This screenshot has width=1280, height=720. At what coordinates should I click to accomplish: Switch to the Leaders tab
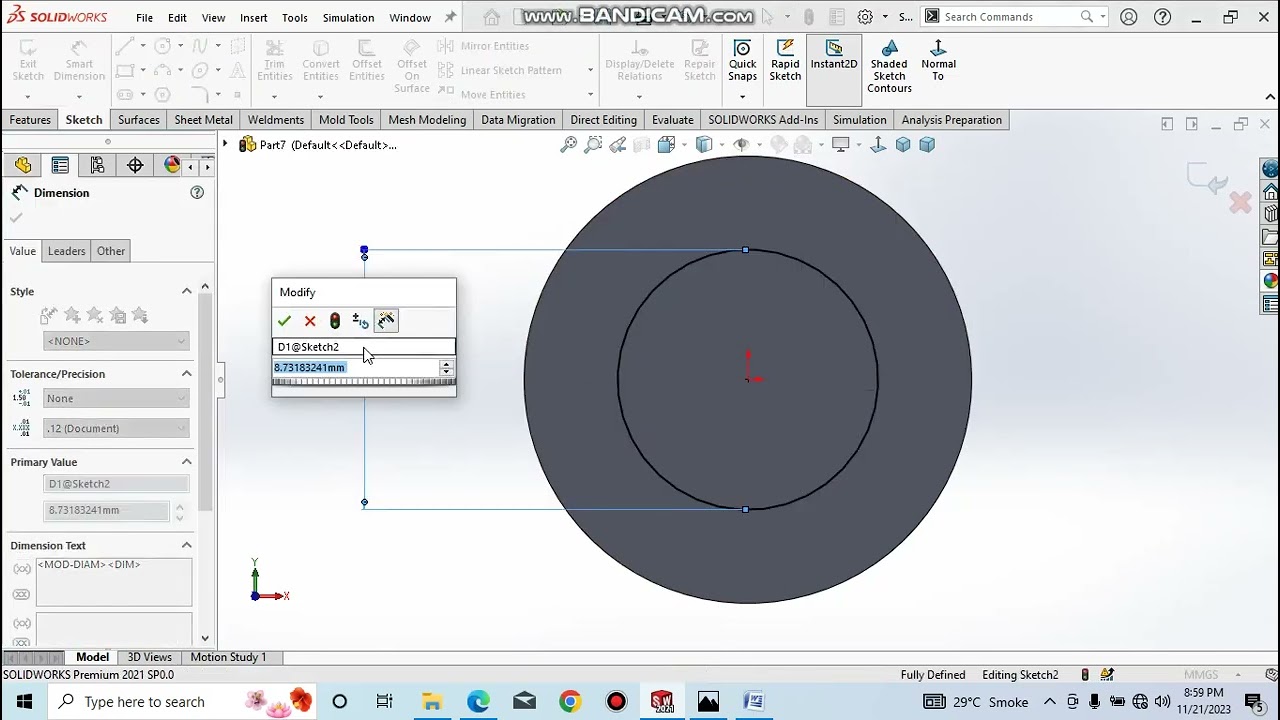pos(67,251)
